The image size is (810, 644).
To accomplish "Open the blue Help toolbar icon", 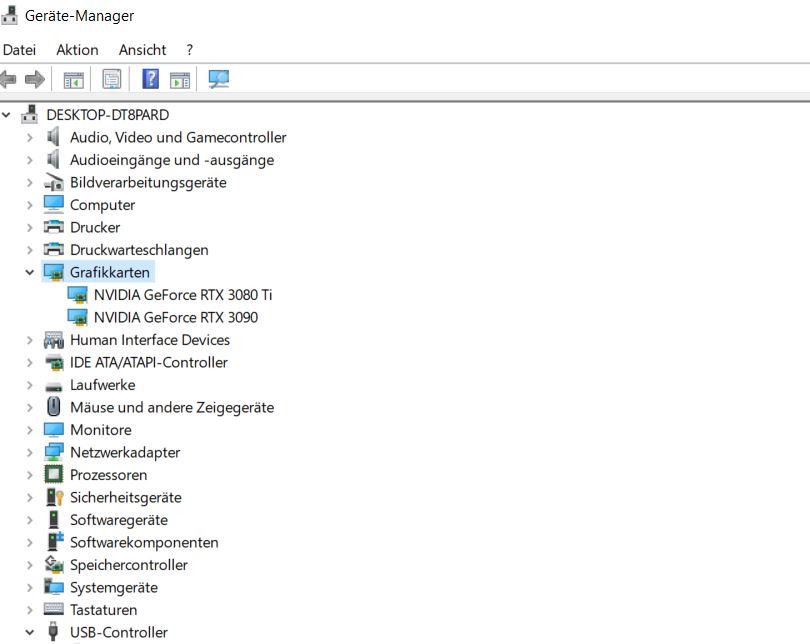I will pyautogui.click(x=150, y=79).
